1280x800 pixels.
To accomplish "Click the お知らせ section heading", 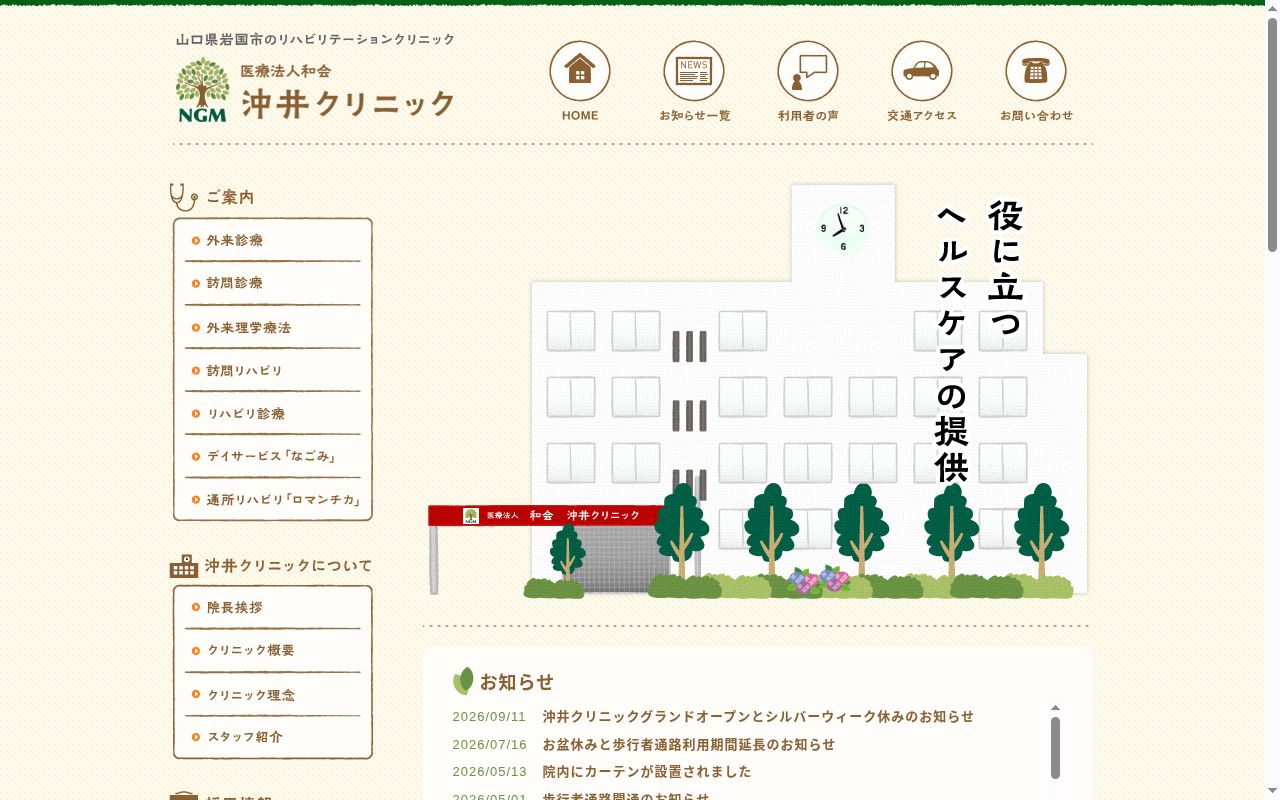I will (x=516, y=682).
